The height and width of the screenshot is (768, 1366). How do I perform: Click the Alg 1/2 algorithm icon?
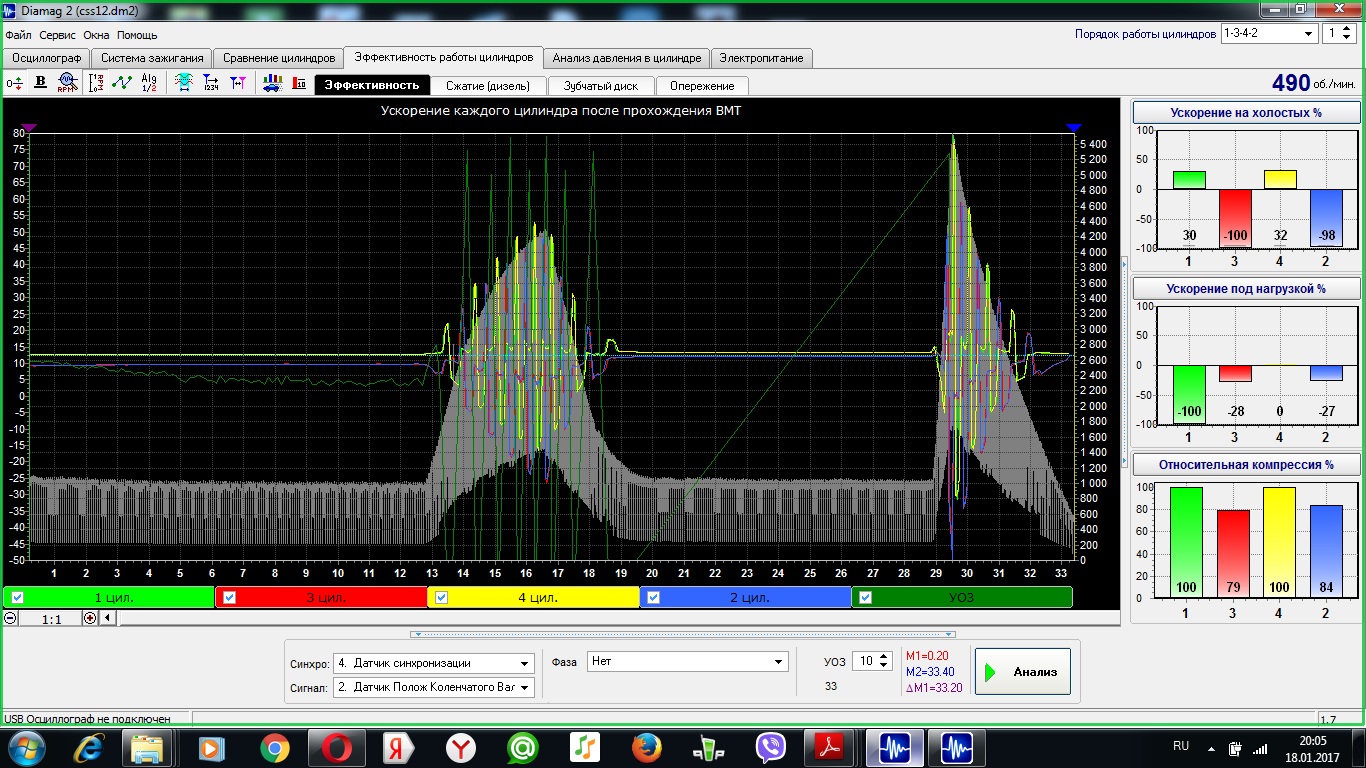coord(149,83)
